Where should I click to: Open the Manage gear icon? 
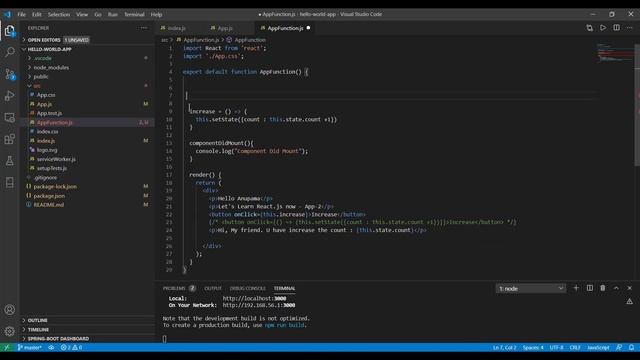click(x=10, y=331)
